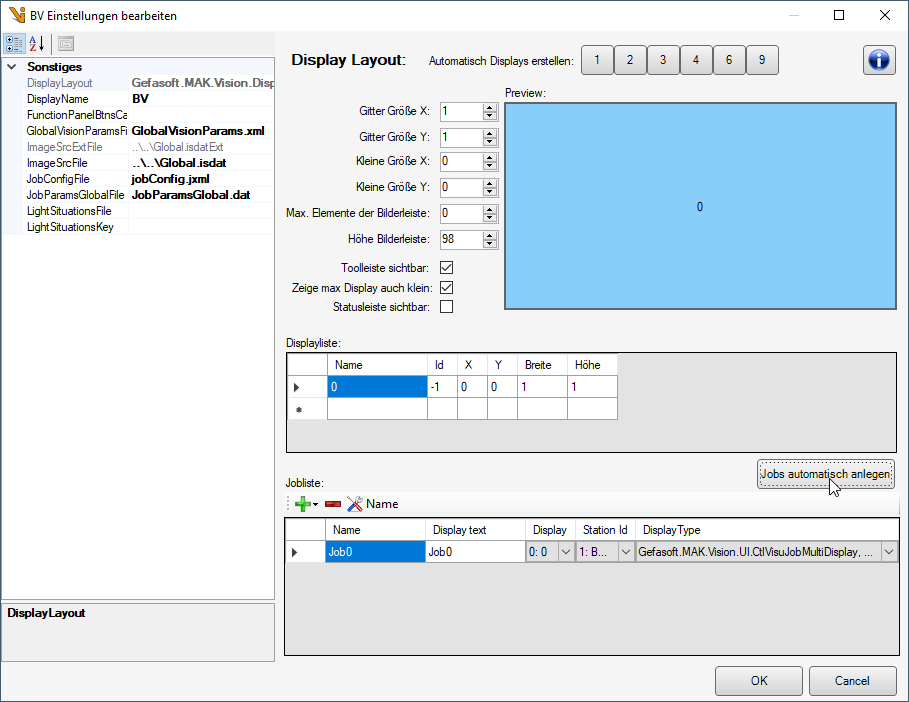Switch property grid to categorized view
Image resolution: width=909 pixels, height=702 pixels.
point(14,44)
